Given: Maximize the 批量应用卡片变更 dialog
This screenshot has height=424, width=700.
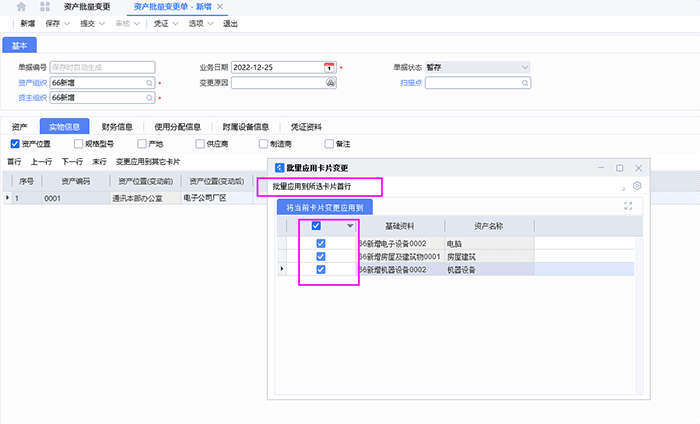Looking at the screenshot, I should 620,168.
